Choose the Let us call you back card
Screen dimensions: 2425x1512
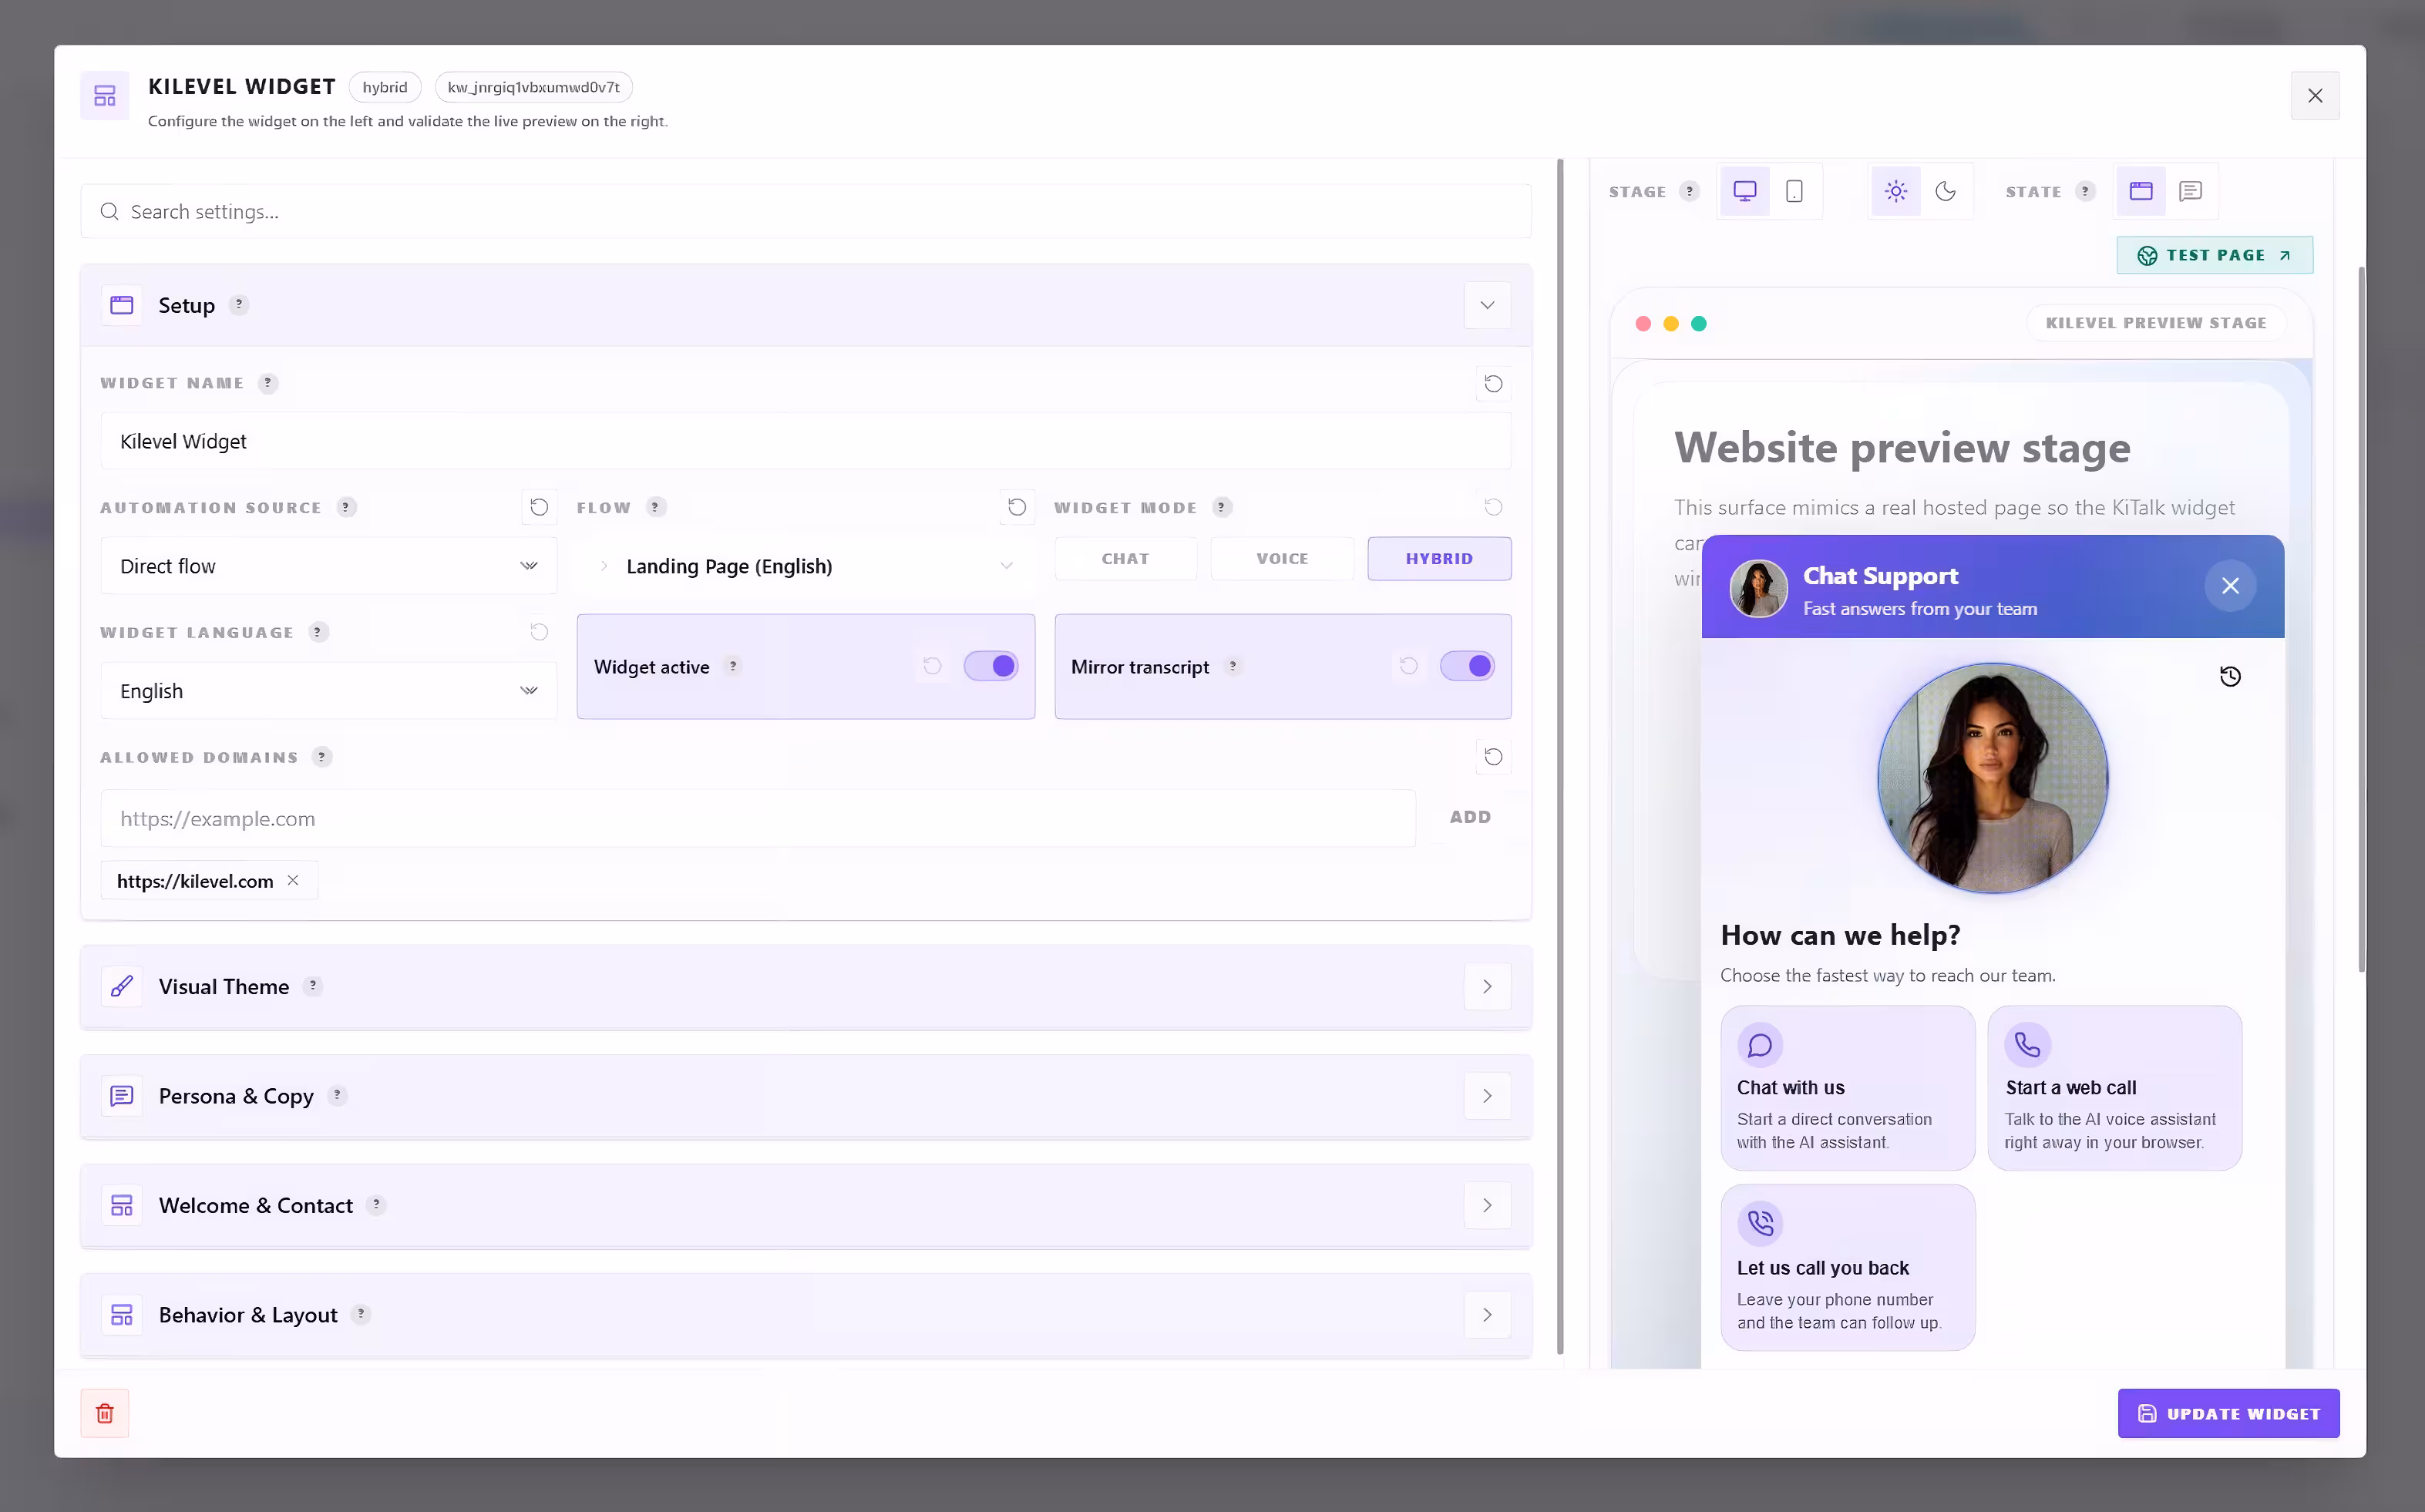tap(1847, 1268)
